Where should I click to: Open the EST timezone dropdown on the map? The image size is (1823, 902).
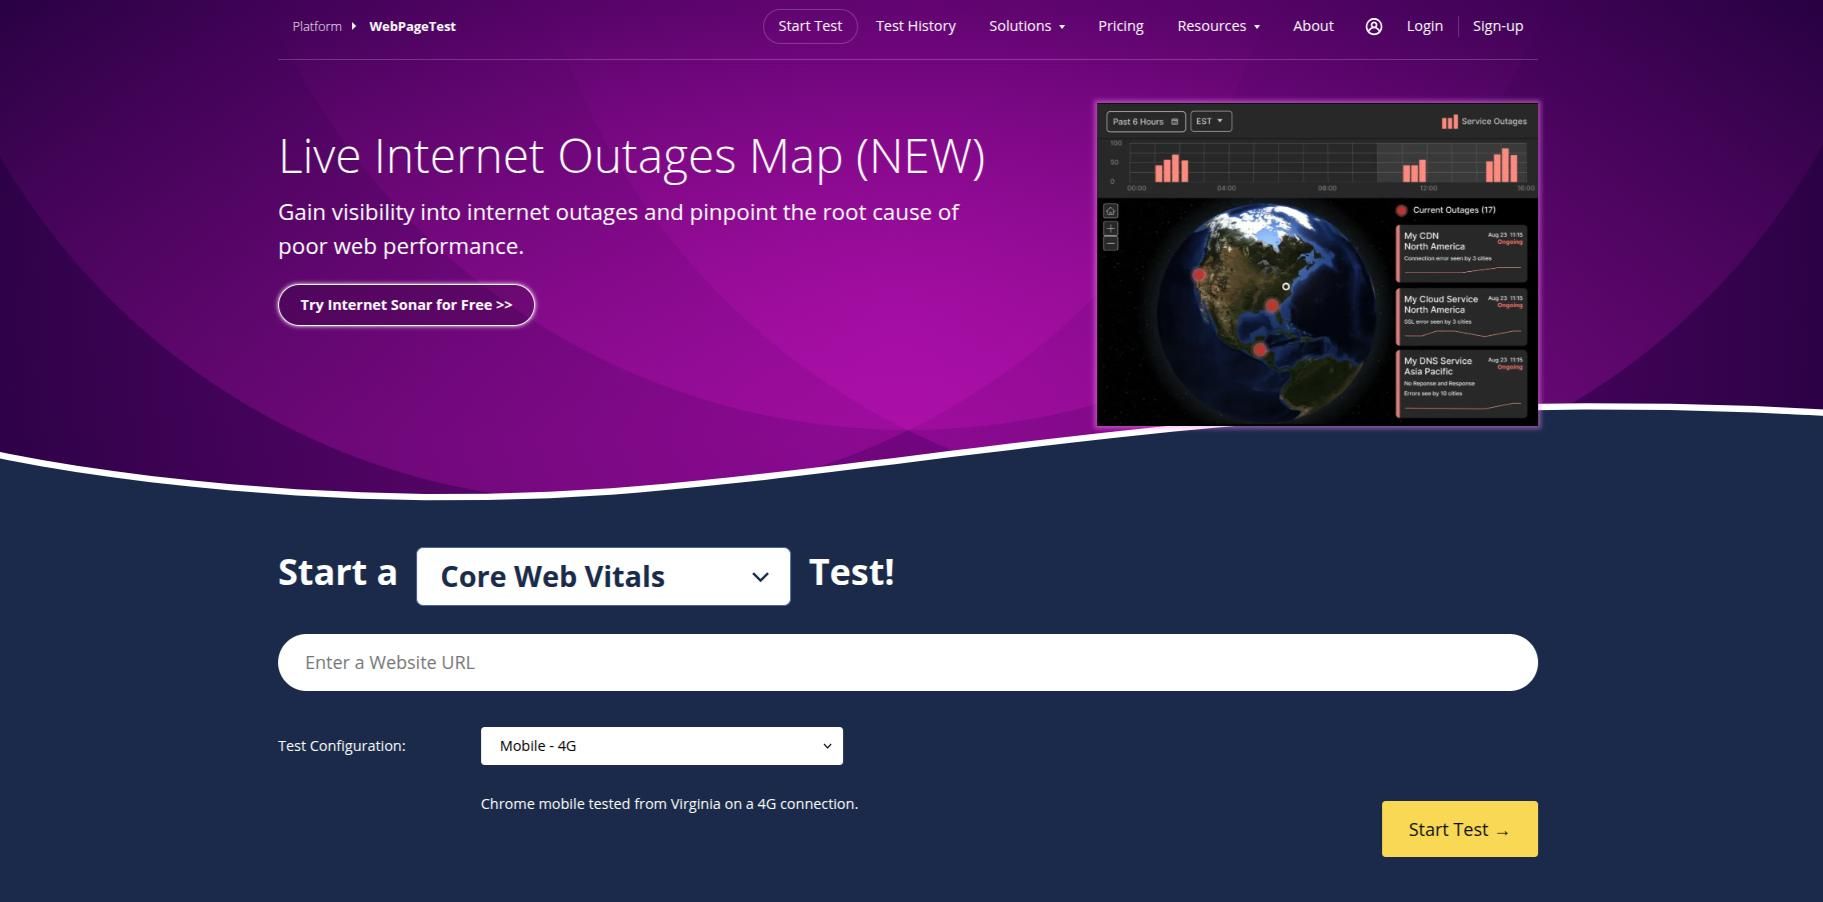[1210, 121]
